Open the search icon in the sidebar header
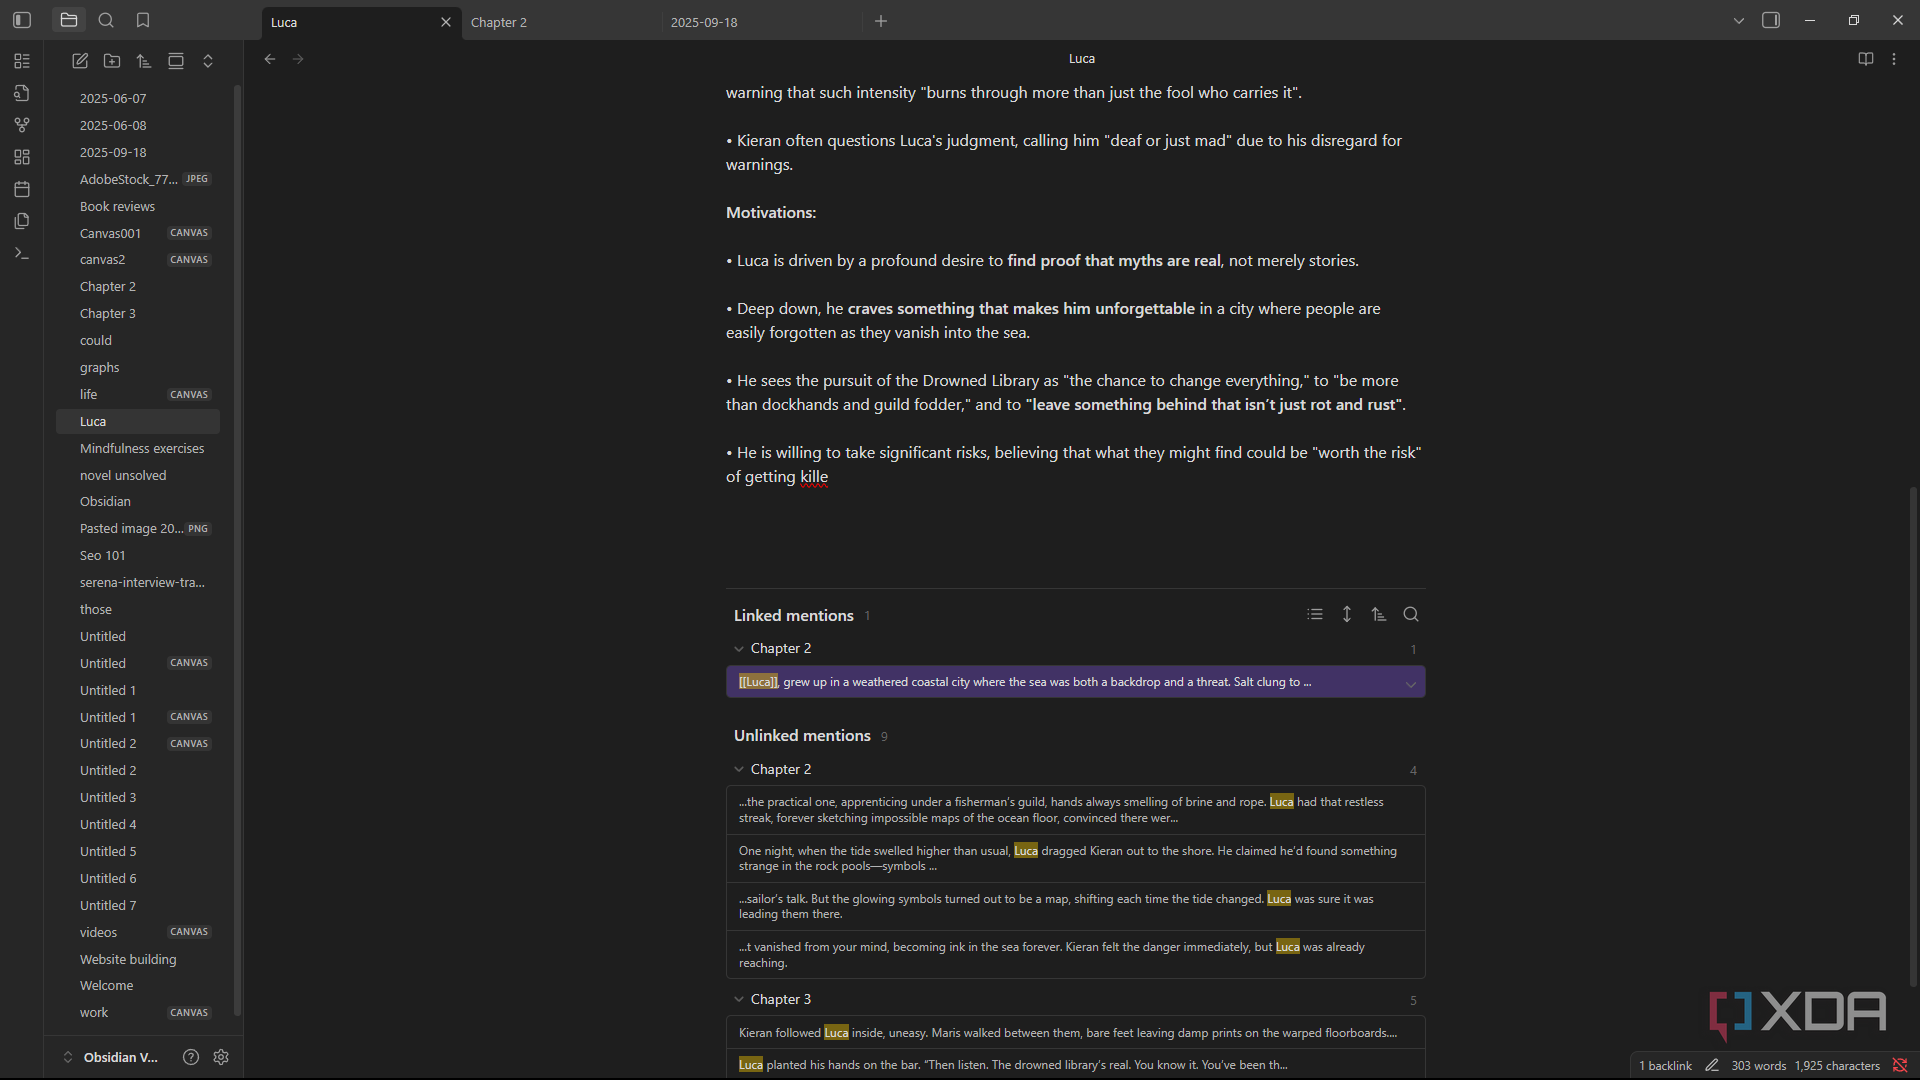The height and width of the screenshot is (1080, 1920). pos(106,20)
